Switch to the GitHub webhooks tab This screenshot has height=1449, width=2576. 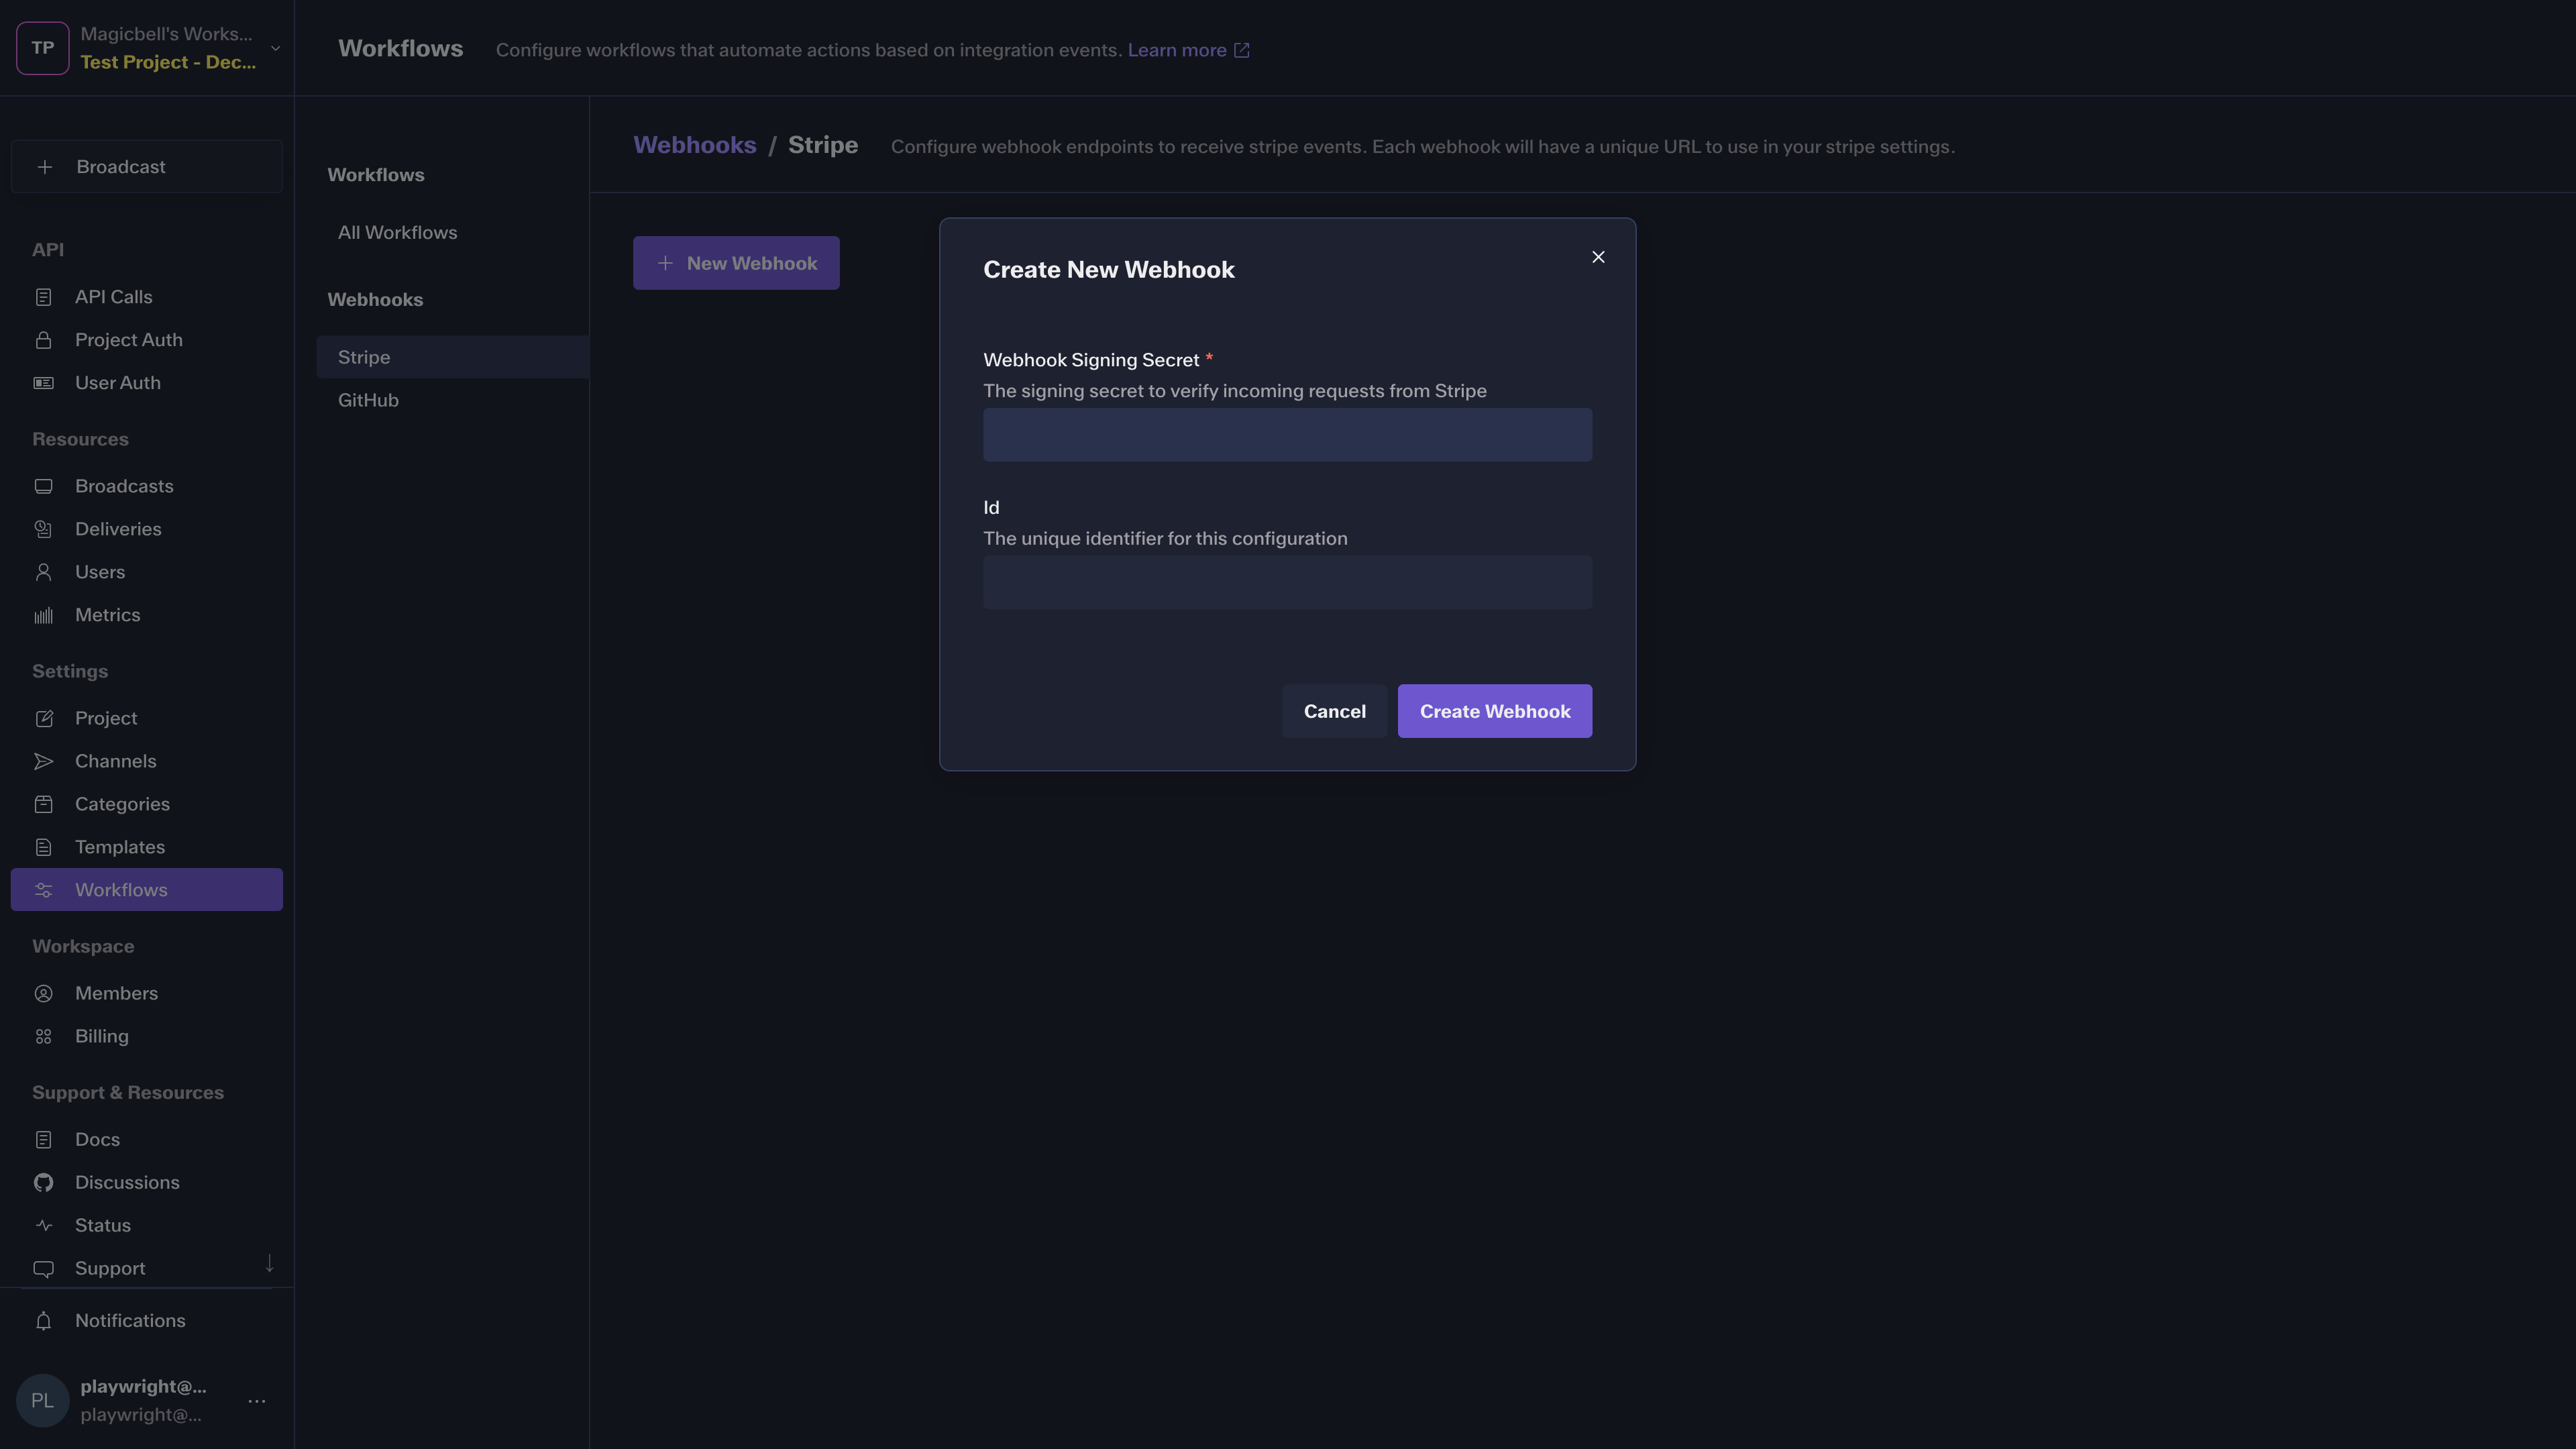[368, 399]
